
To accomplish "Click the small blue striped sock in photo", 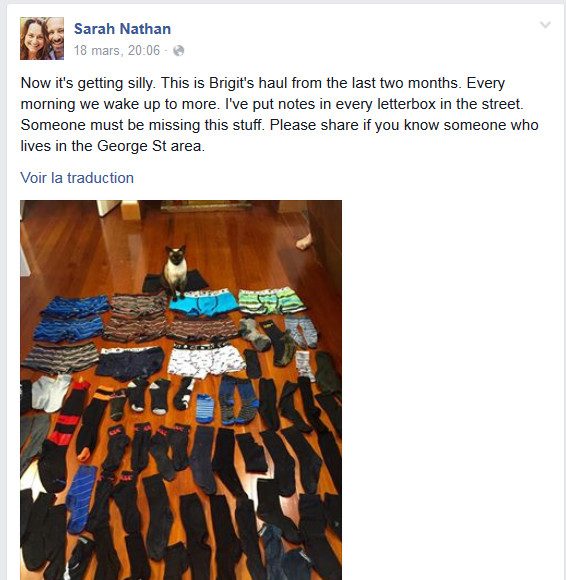I will (x=205, y=409).
